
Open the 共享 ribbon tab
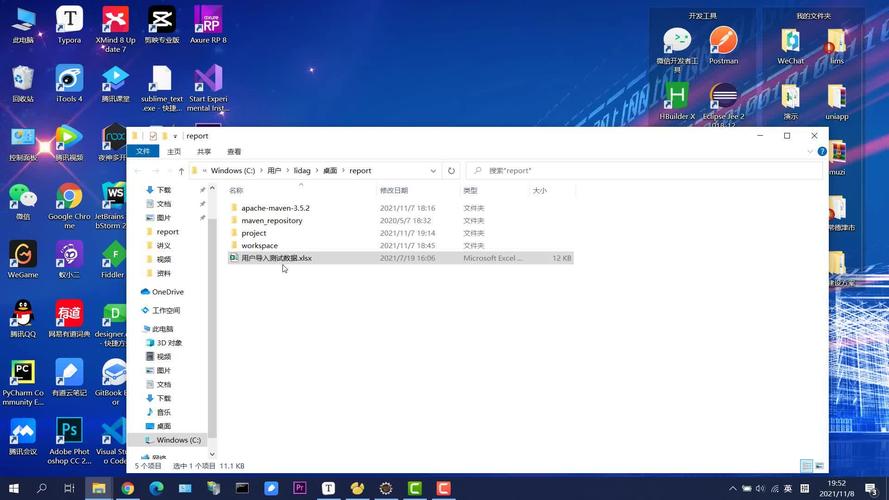(x=204, y=151)
